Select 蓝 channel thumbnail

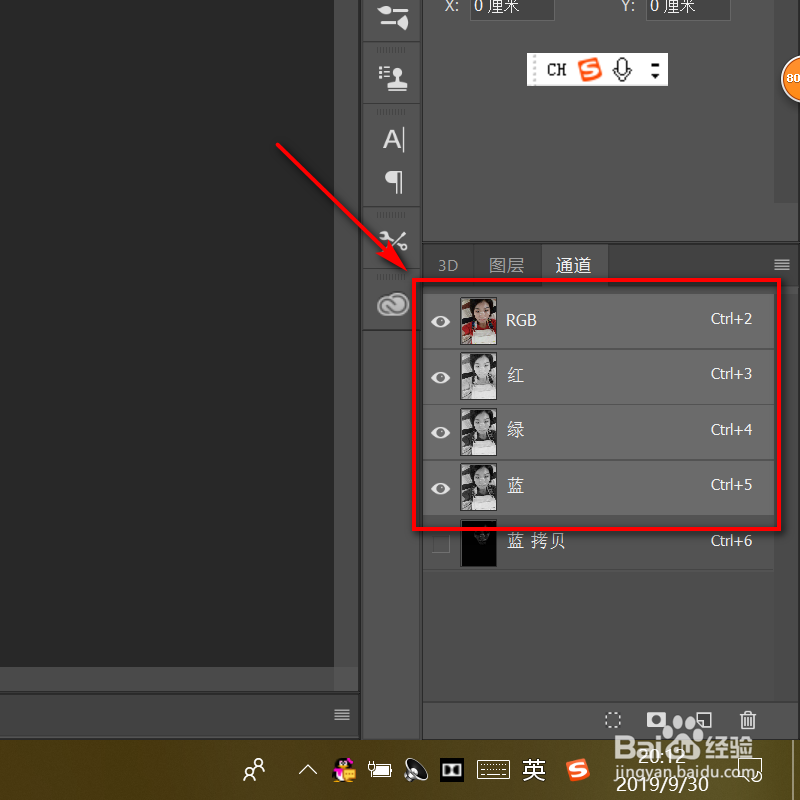478,487
